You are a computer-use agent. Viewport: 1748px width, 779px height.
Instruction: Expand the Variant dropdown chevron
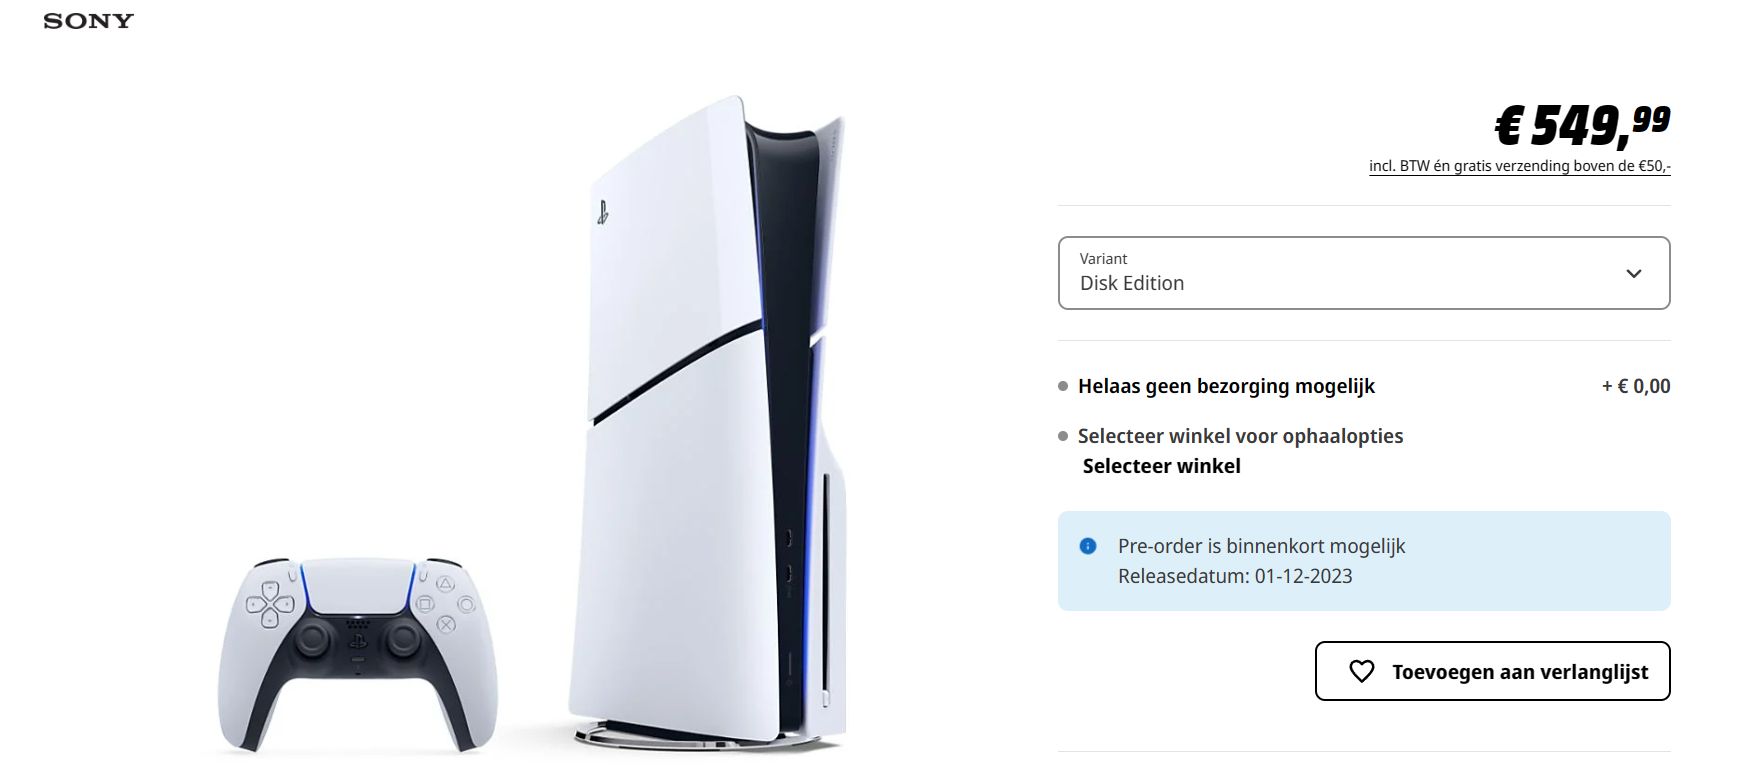pyautogui.click(x=1634, y=273)
